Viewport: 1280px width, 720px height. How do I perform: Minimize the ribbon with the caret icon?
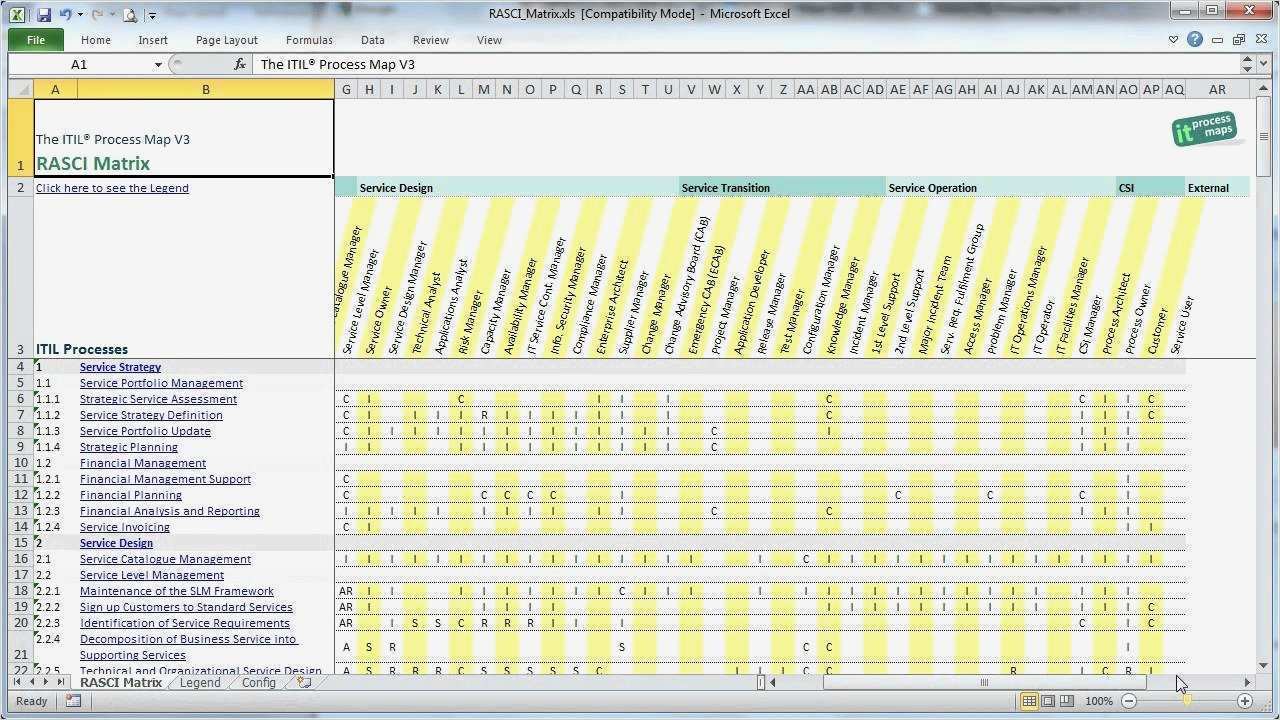(1174, 40)
